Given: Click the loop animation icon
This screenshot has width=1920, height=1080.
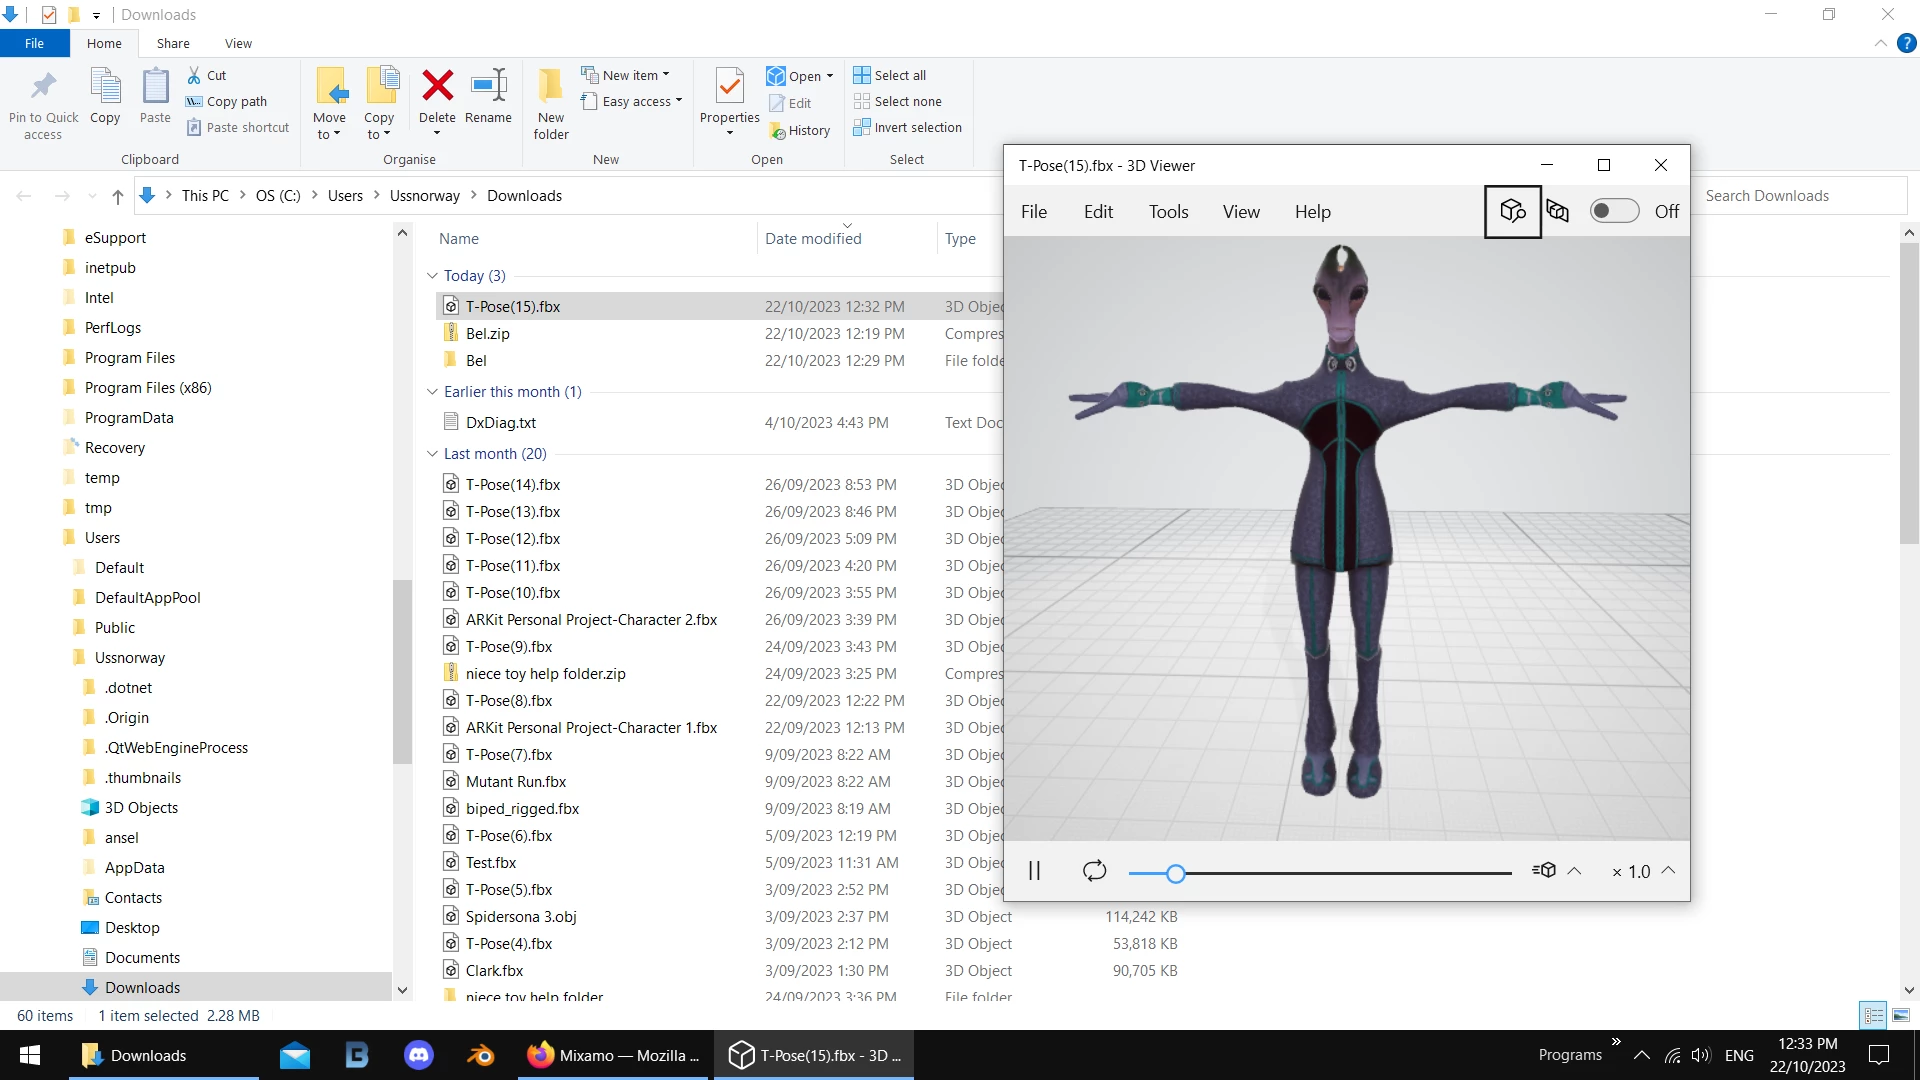Looking at the screenshot, I should click(1094, 871).
